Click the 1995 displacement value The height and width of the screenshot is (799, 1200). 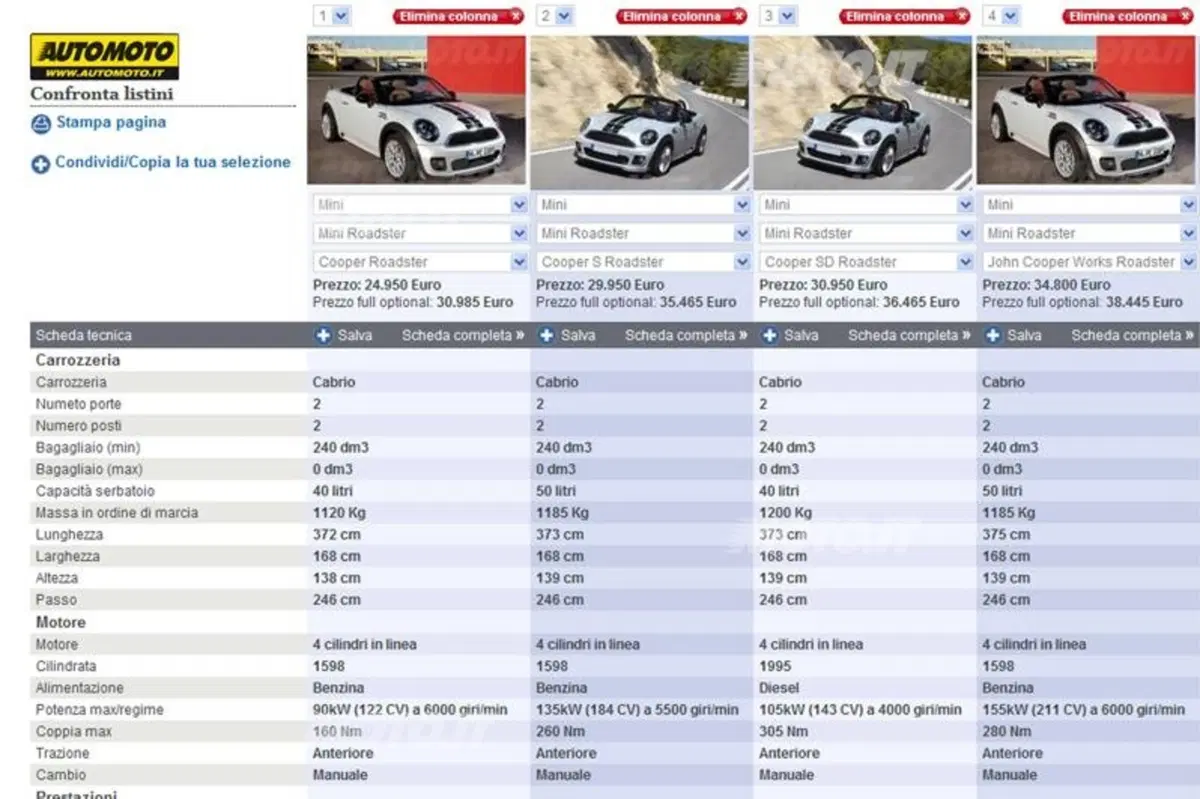(x=775, y=666)
